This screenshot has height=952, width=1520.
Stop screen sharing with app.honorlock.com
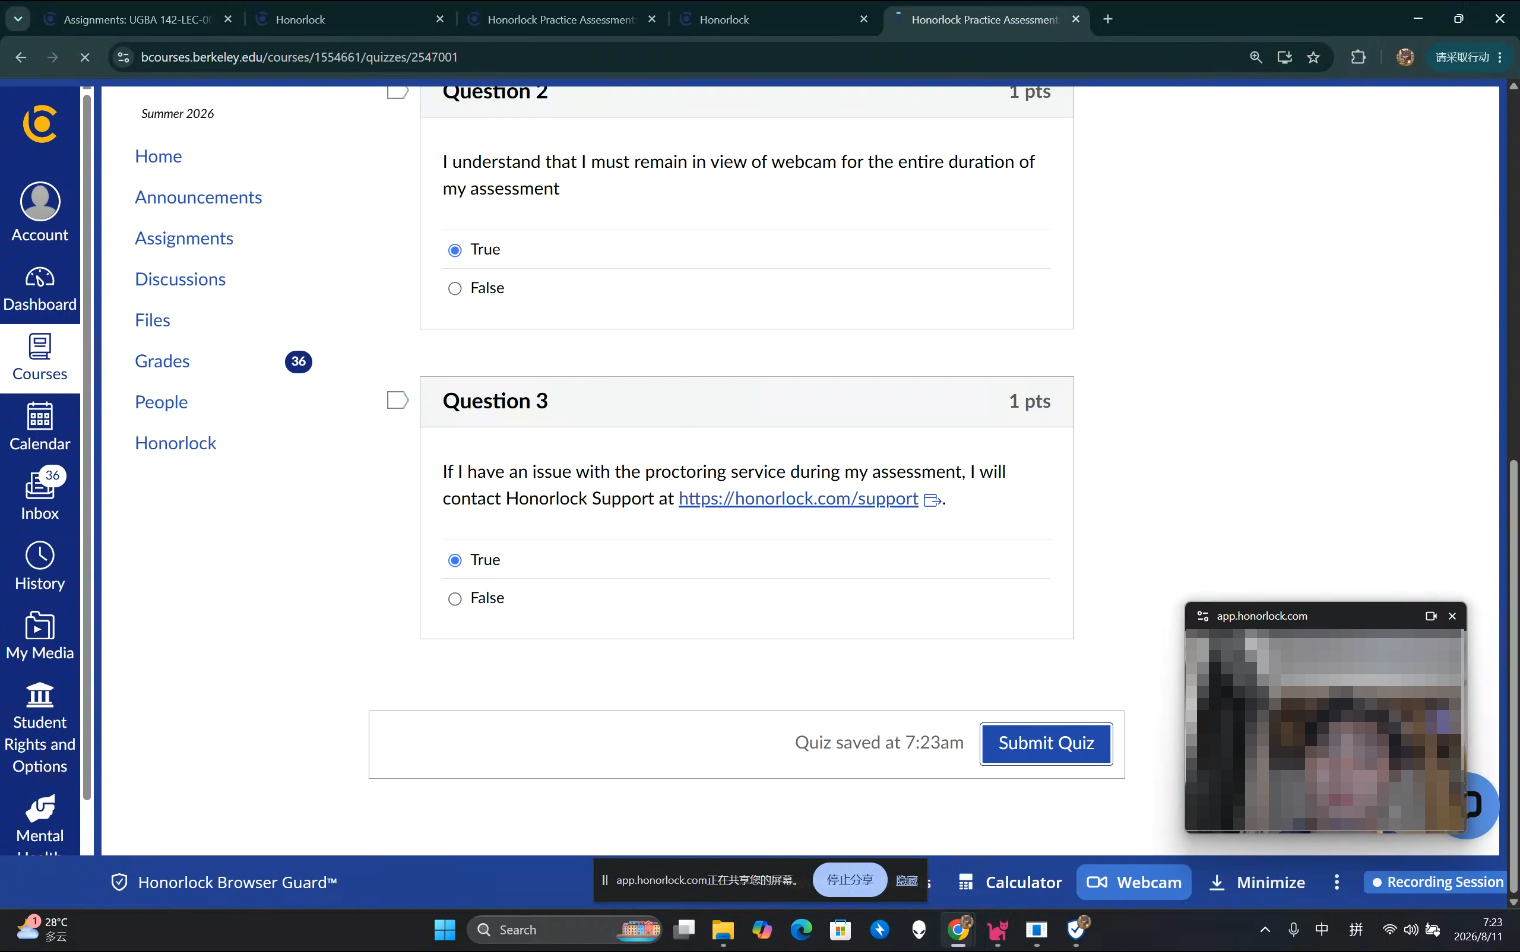pos(849,880)
